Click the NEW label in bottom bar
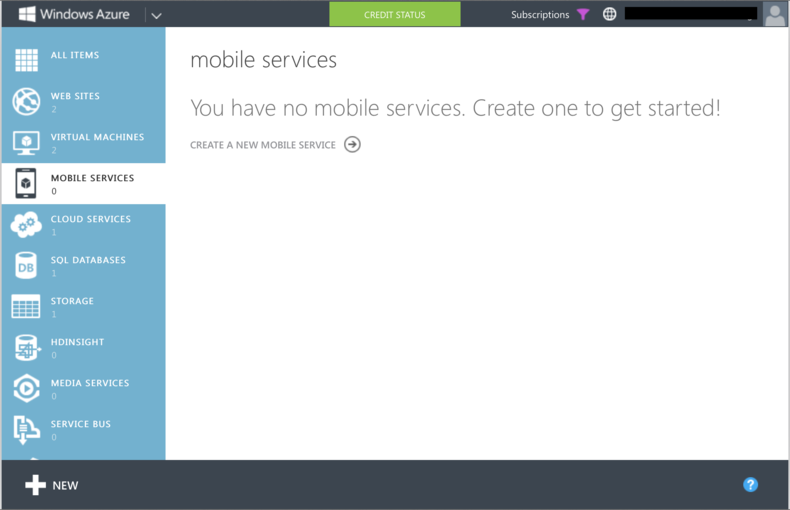 [65, 486]
